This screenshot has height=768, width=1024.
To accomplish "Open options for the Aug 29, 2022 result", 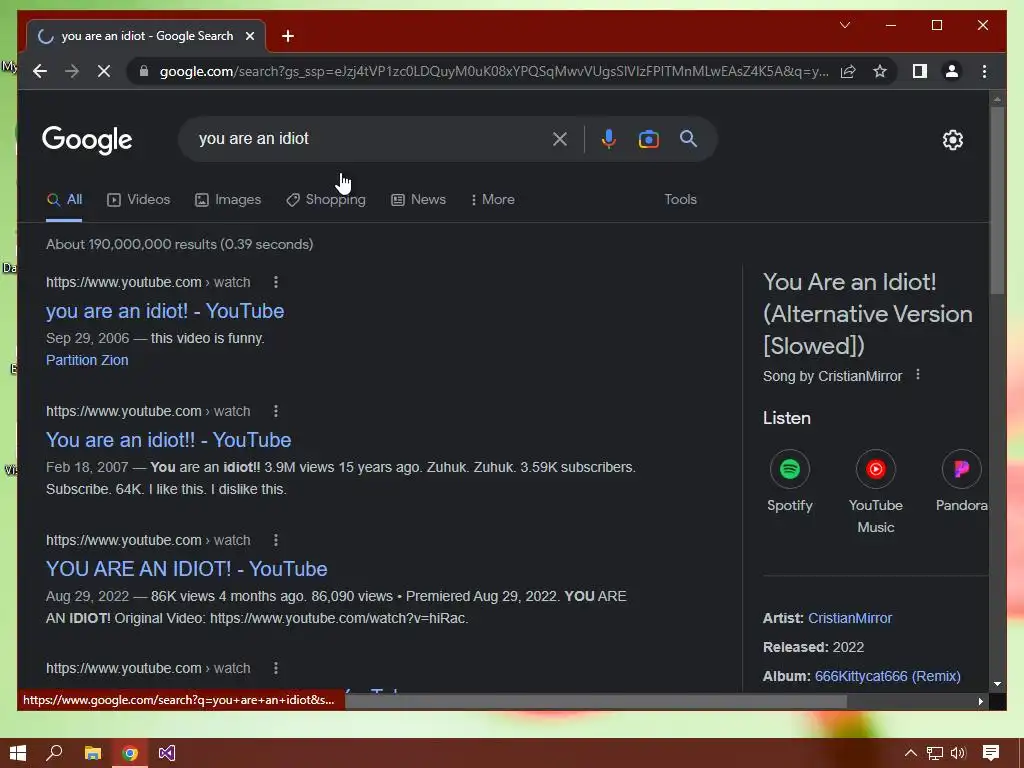I will (x=276, y=540).
